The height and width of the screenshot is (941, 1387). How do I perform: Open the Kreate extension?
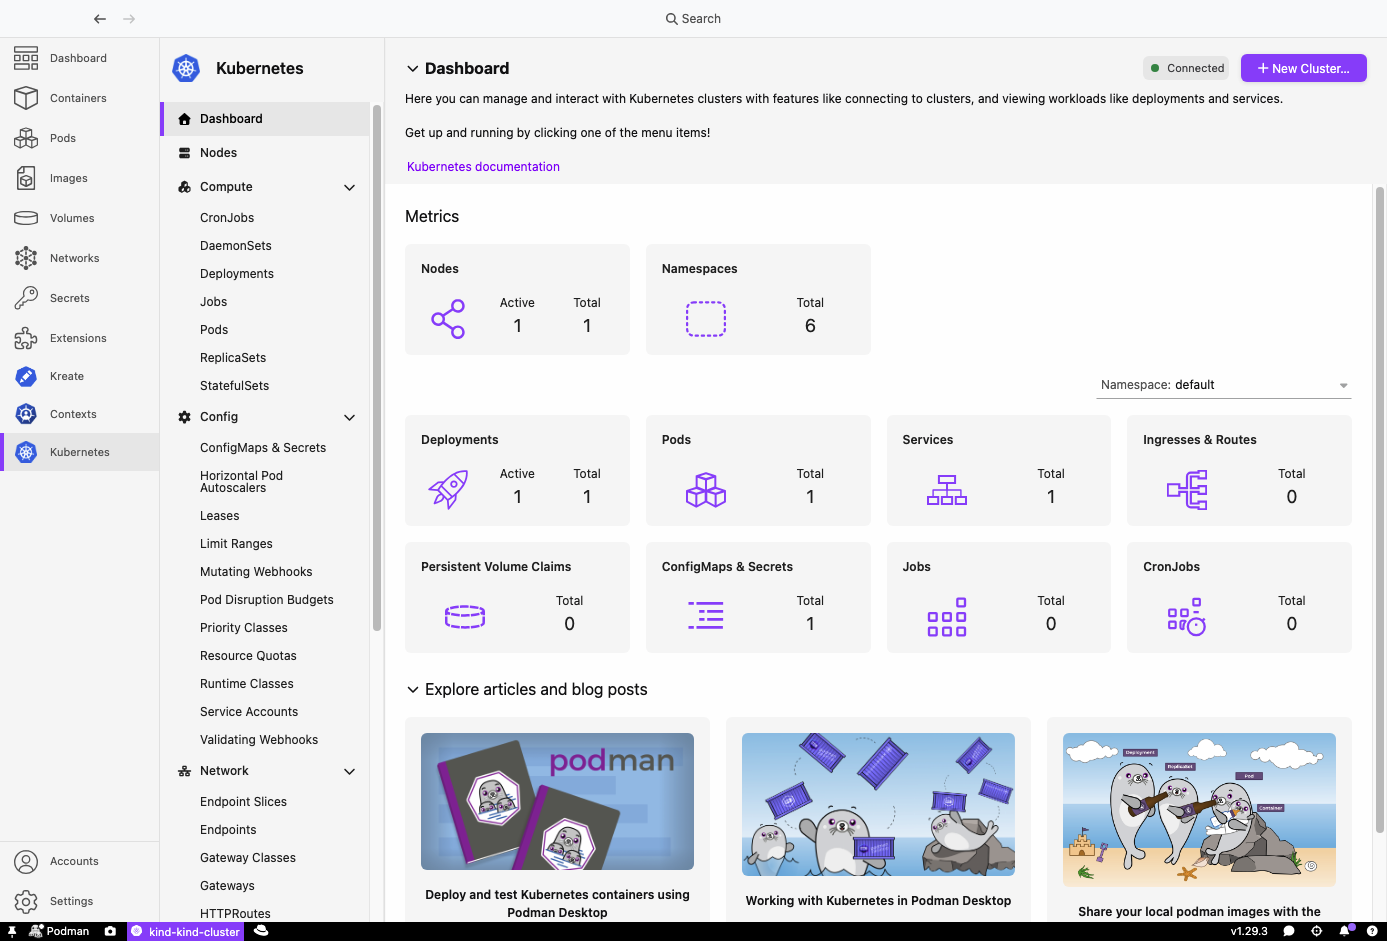pos(79,376)
